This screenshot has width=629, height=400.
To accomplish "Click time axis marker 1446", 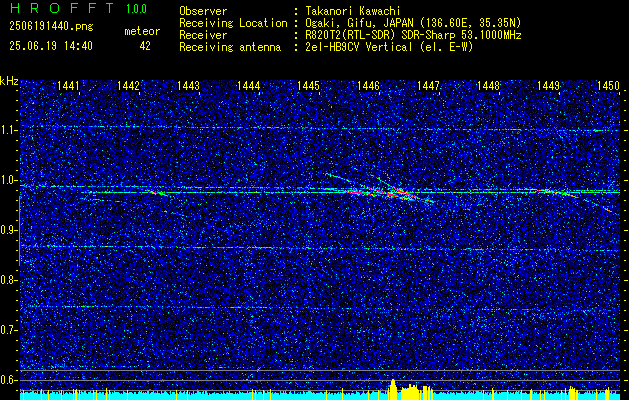I will click(368, 86).
